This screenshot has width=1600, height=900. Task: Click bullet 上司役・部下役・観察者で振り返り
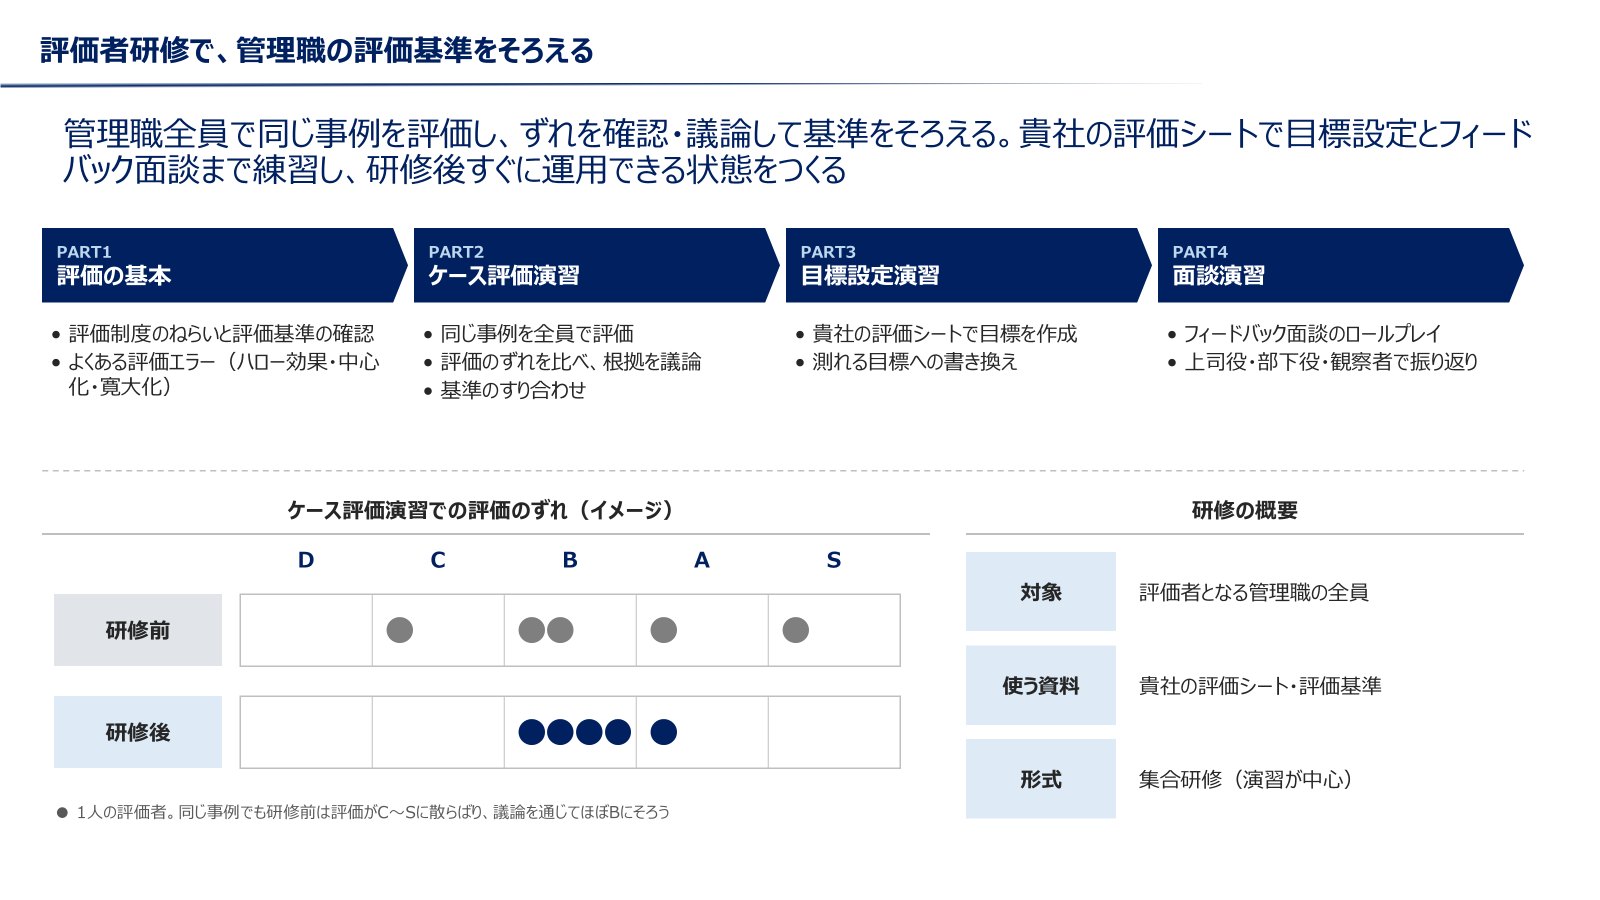point(1331,361)
